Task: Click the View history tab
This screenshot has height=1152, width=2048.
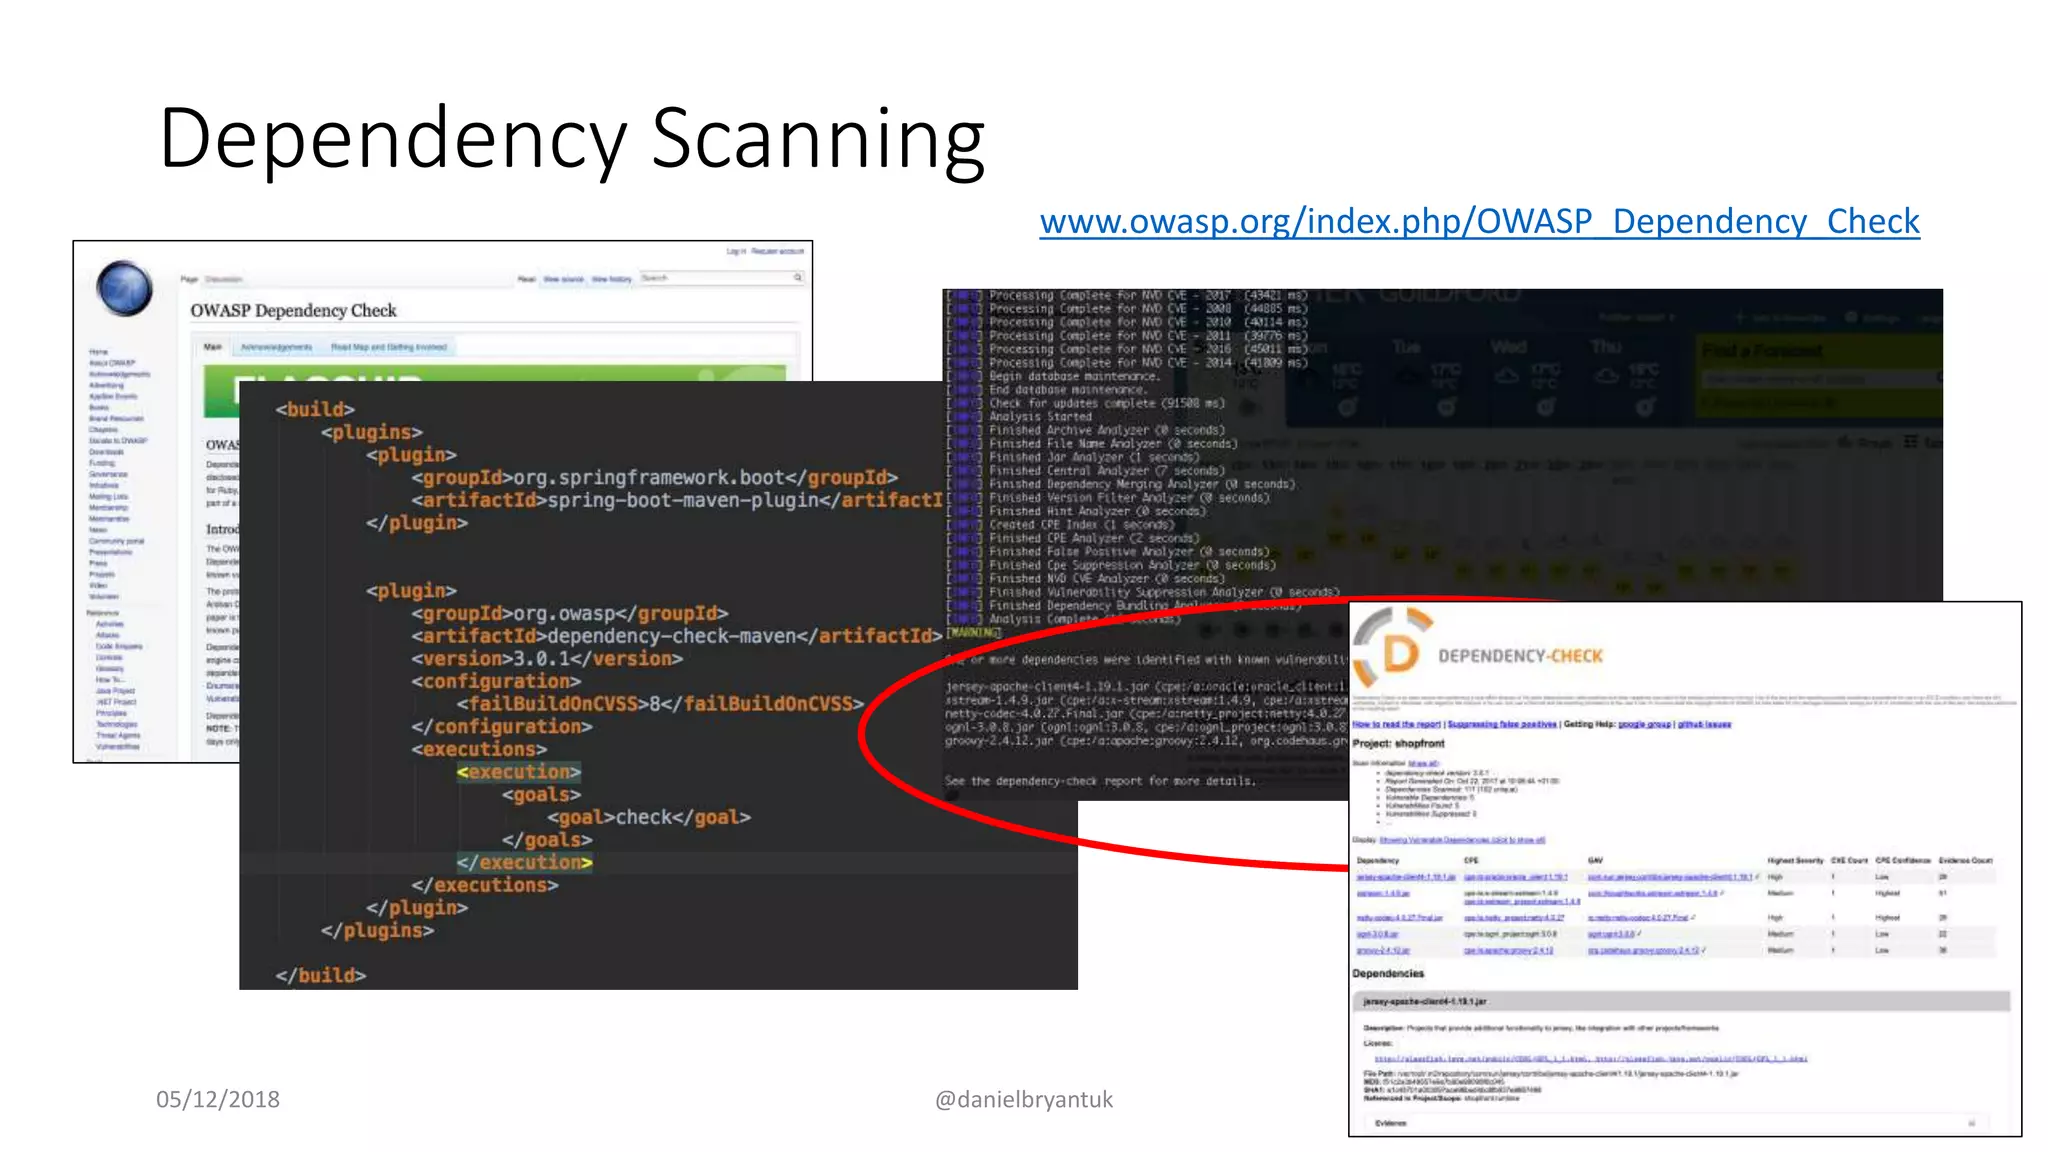Action: coord(612,280)
